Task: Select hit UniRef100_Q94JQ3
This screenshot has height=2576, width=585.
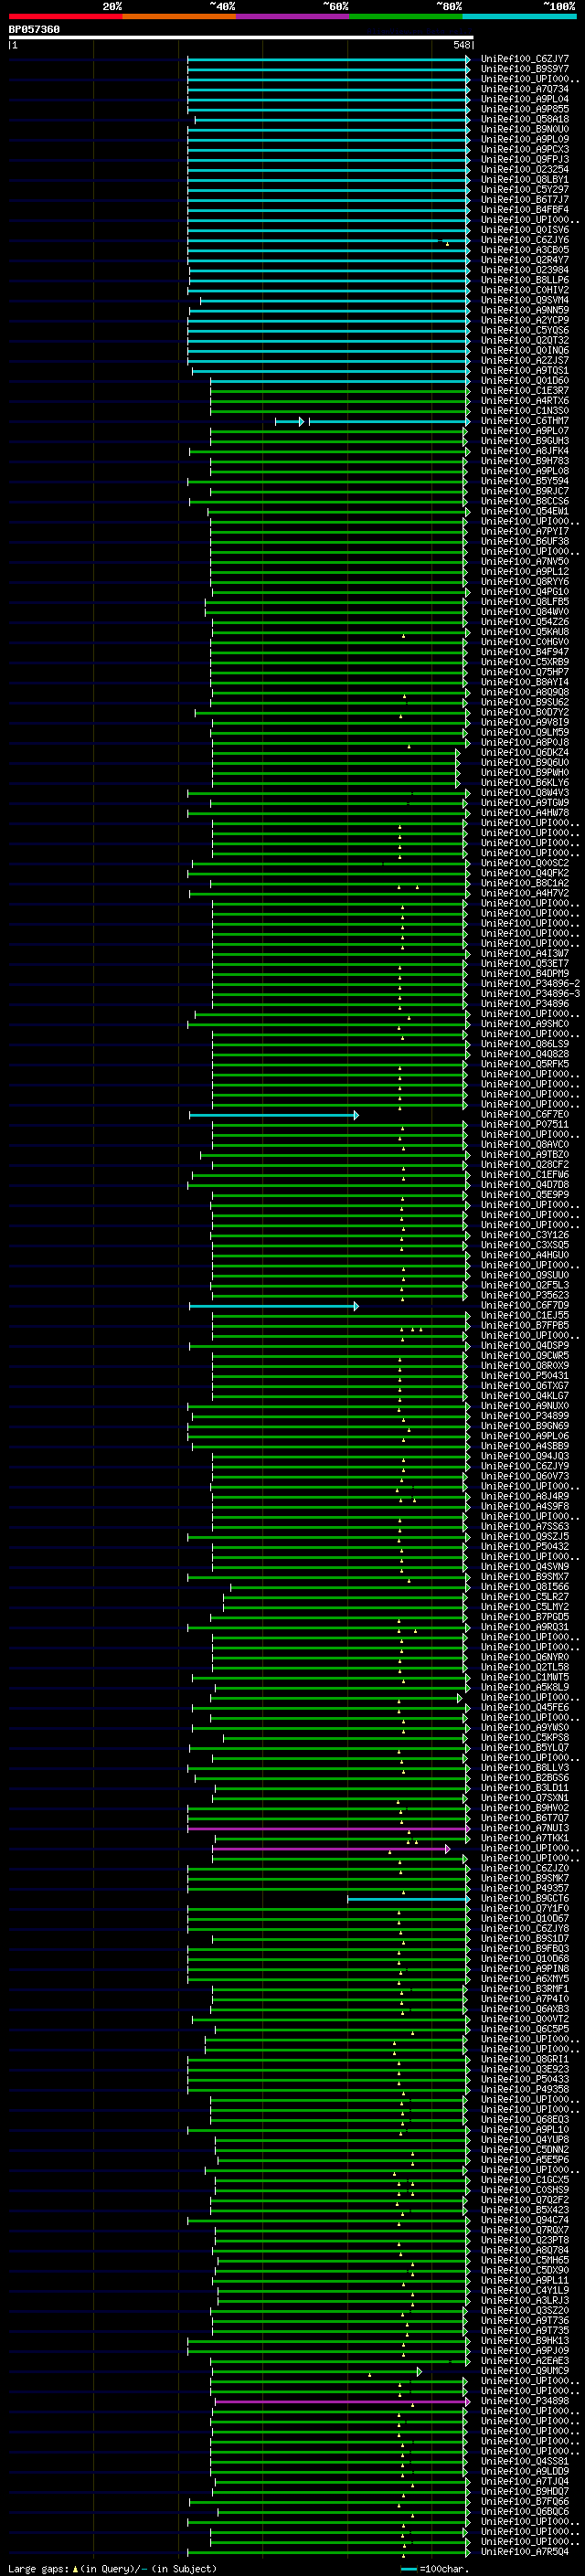Action: 524,1456
